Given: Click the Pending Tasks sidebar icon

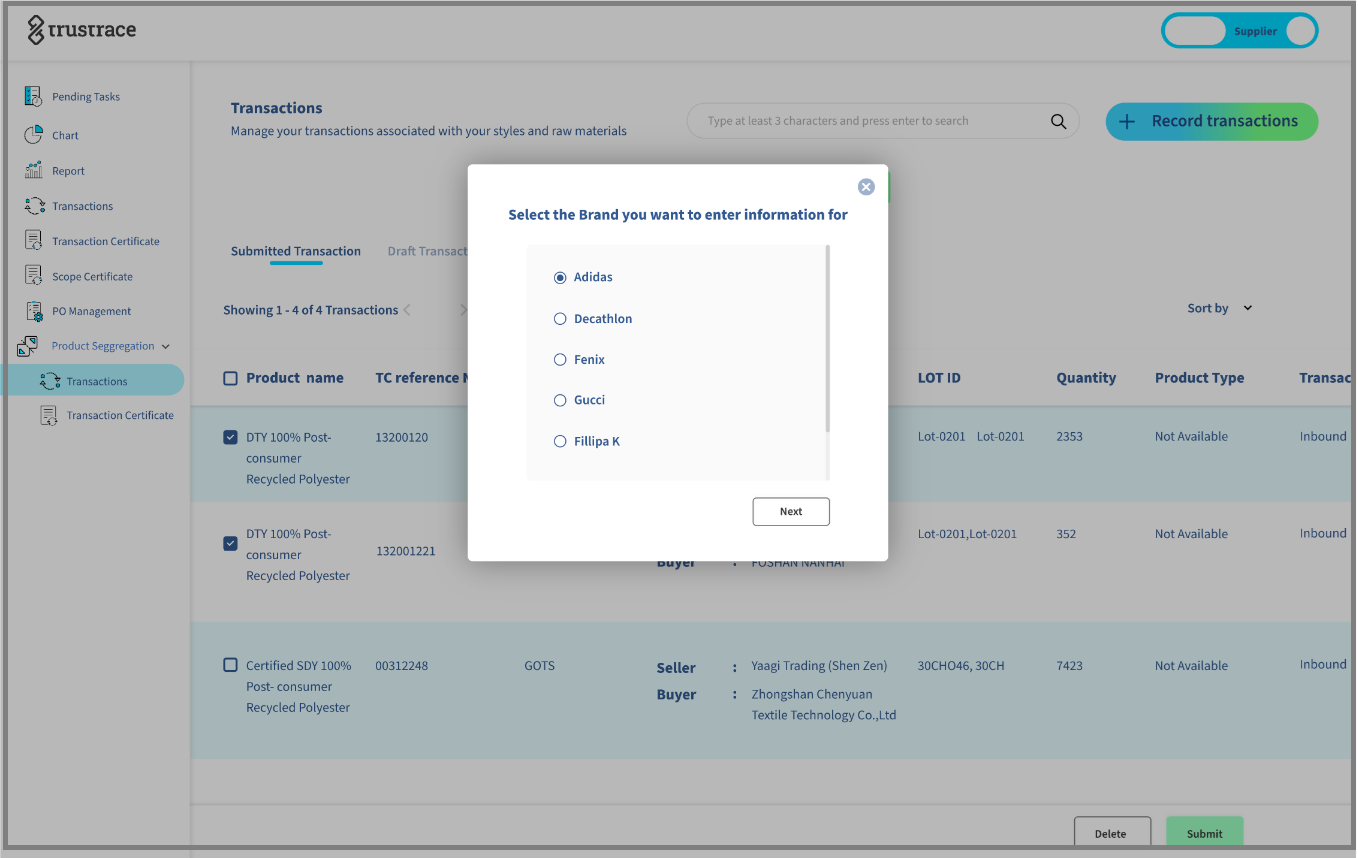Looking at the screenshot, I should [x=34, y=96].
